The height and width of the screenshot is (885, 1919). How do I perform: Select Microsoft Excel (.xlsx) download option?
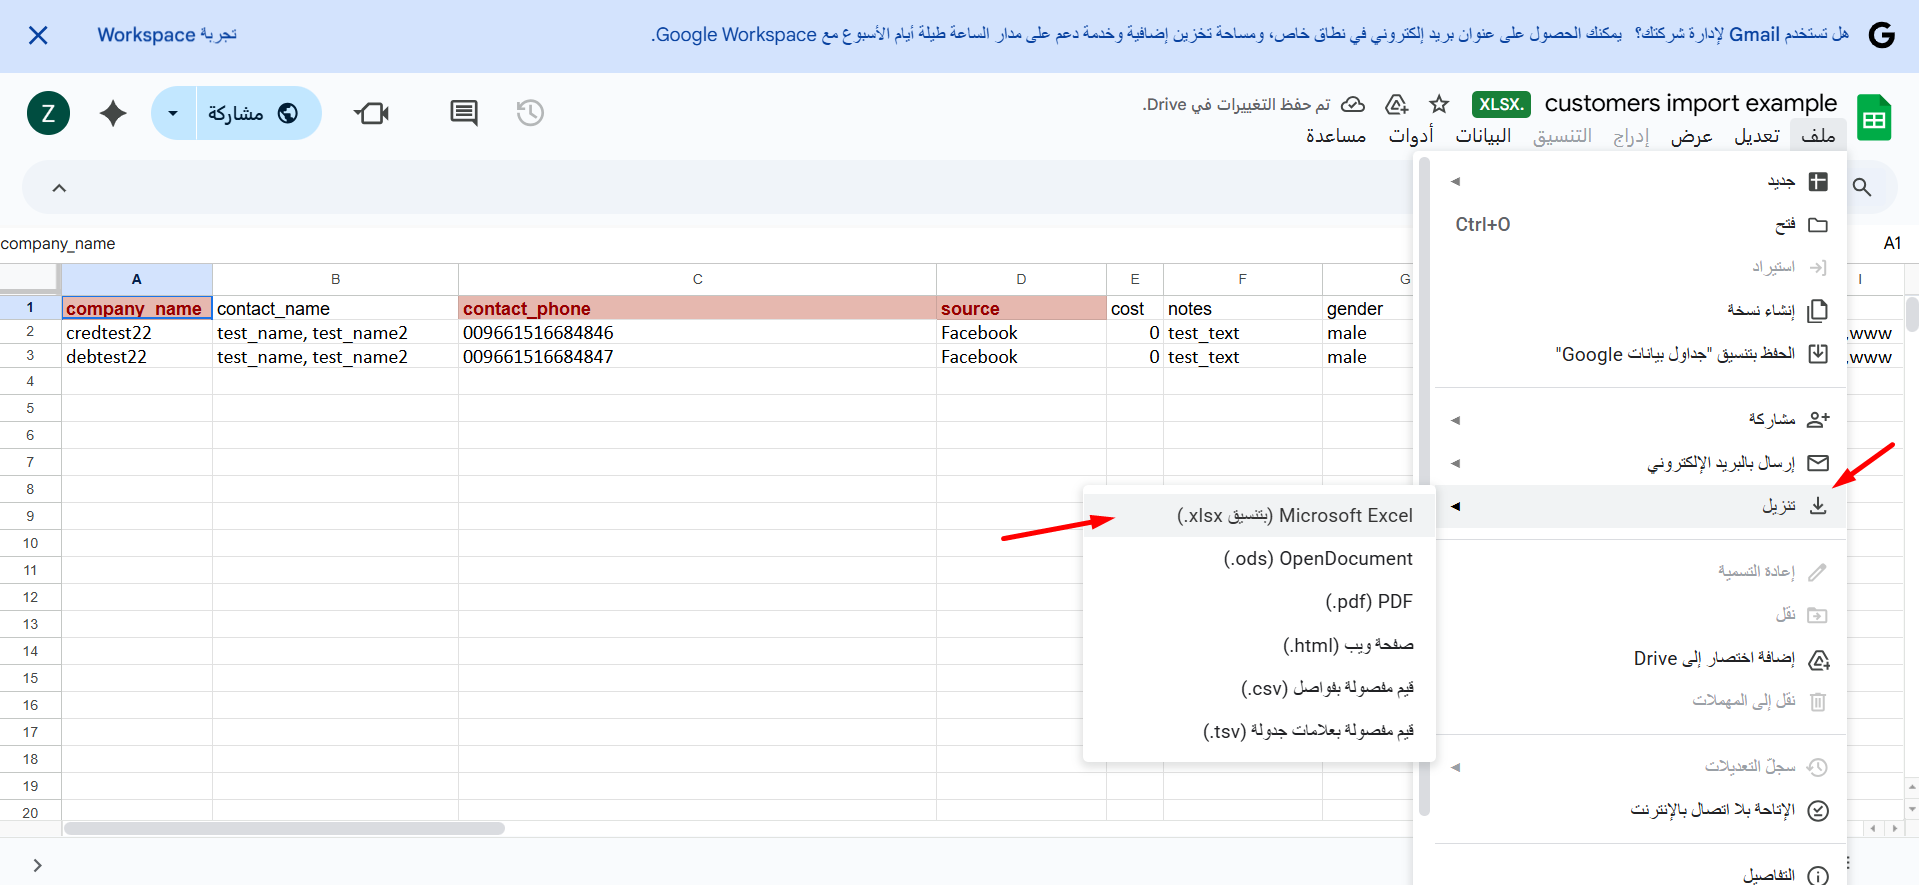(x=1294, y=515)
